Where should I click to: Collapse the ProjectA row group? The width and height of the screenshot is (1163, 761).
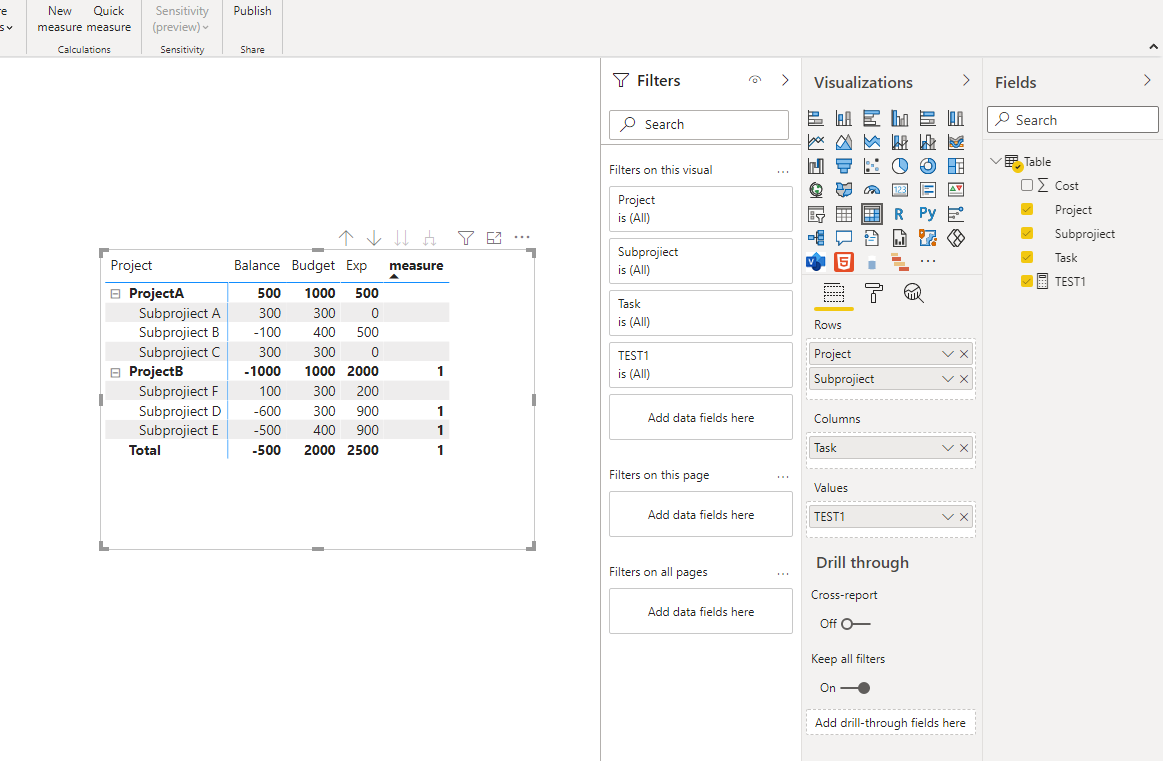coord(116,294)
